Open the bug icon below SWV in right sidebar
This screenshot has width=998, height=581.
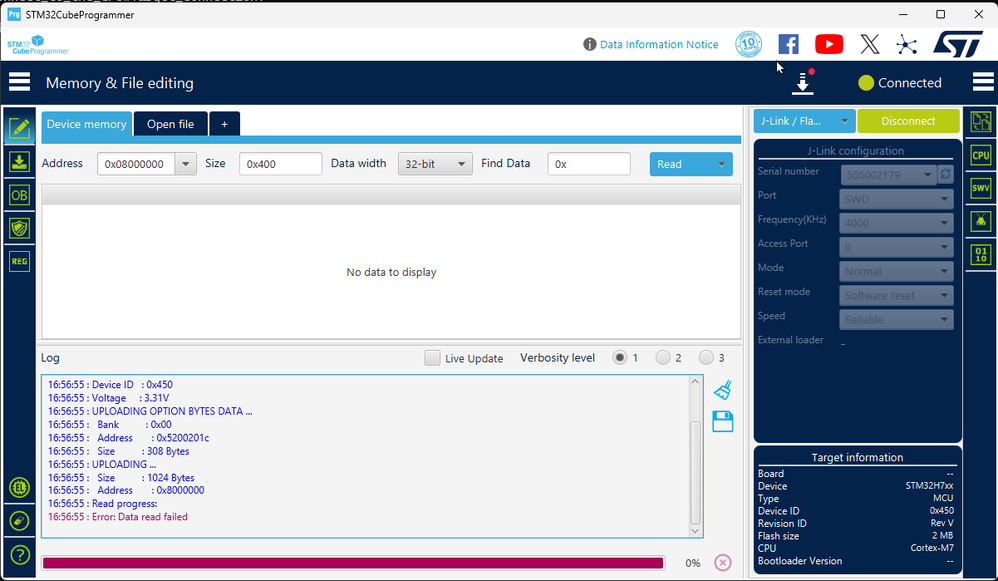[x=980, y=221]
